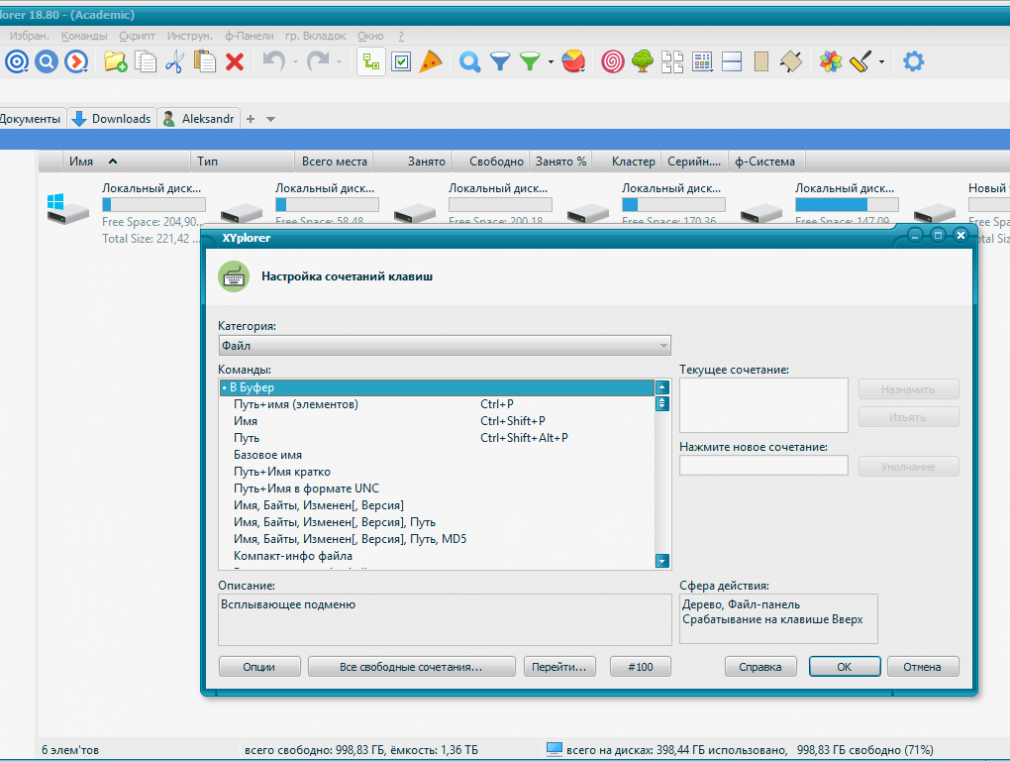Click the red-yellow pie ball icon
The height and width of the screenshot is (761, 1010).
pyautogui.click(x=573, y=62)
